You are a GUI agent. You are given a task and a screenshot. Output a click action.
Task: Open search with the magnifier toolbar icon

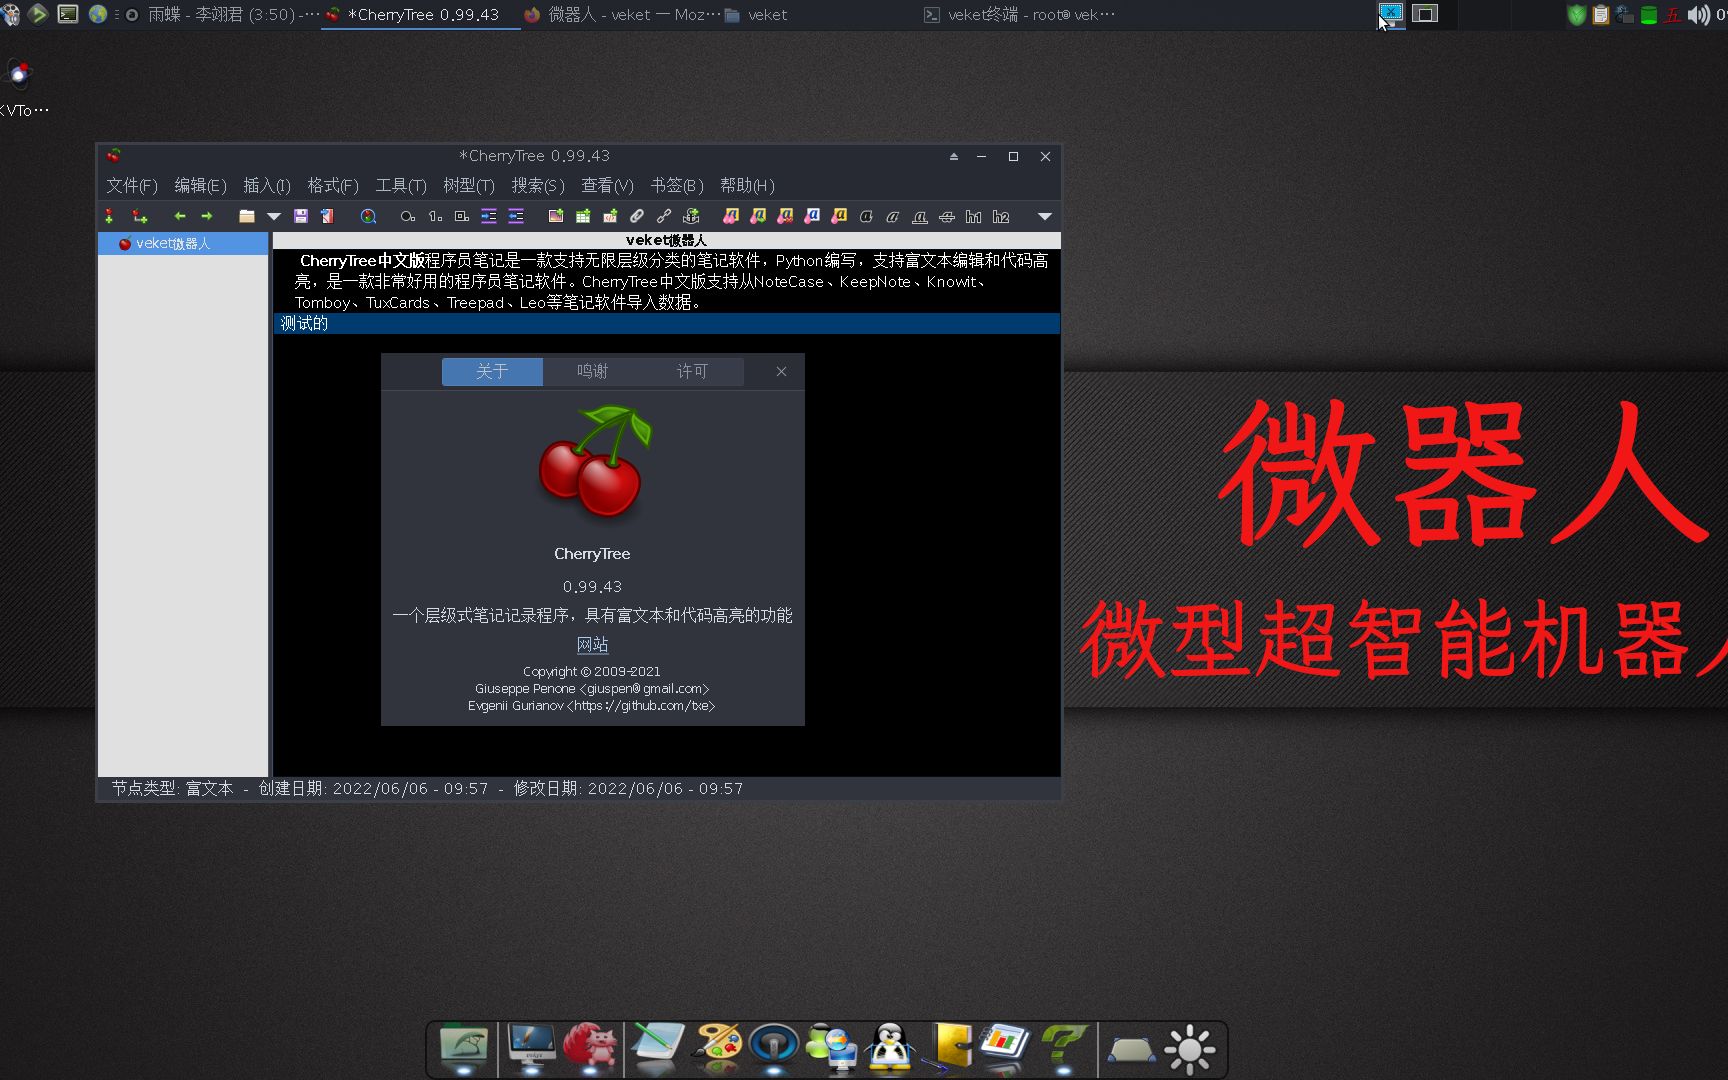coord(367,216)
